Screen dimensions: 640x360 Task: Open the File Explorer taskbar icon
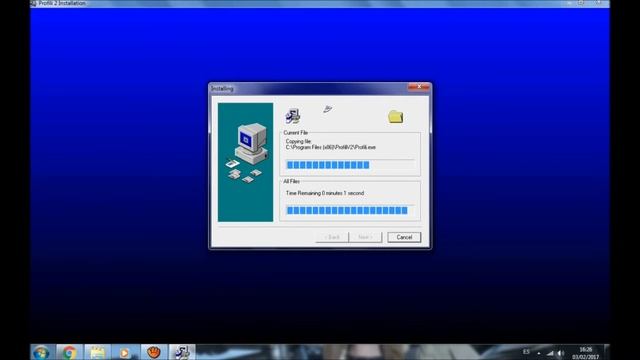coord(97,352)
